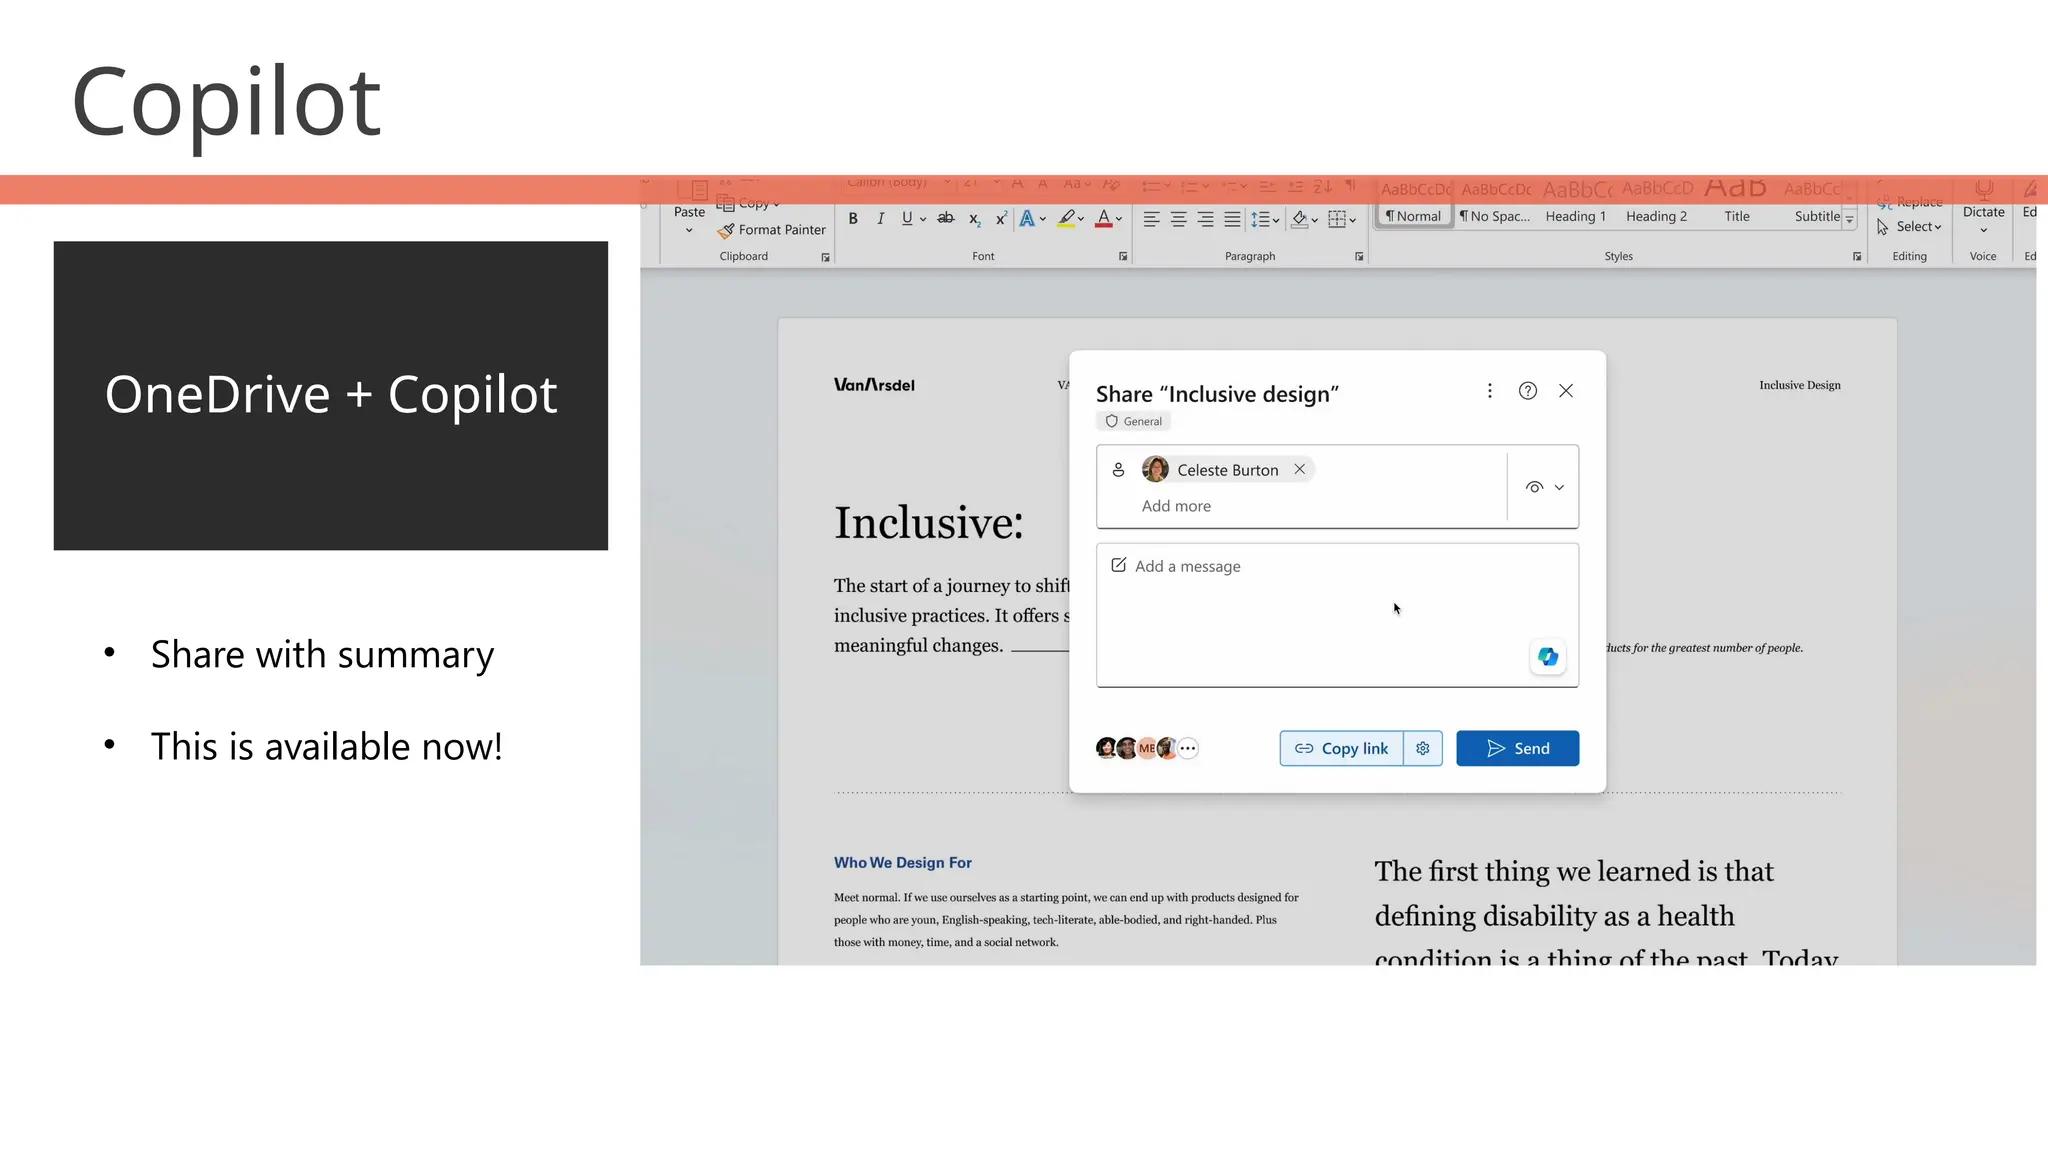Click the 'Who We Design For' heading
Viewport: 2048px width, 1152px height.
click(902, 862)
